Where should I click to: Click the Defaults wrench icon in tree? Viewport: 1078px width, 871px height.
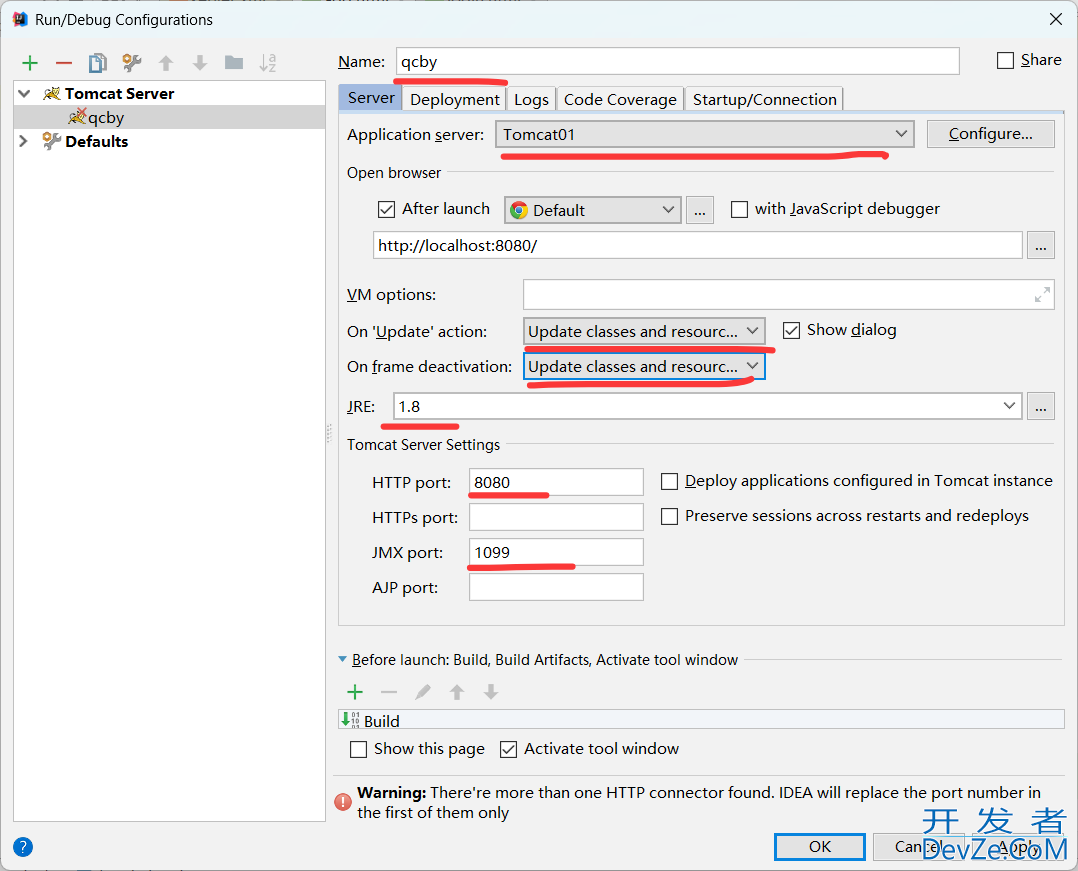[x=52, y=141]
